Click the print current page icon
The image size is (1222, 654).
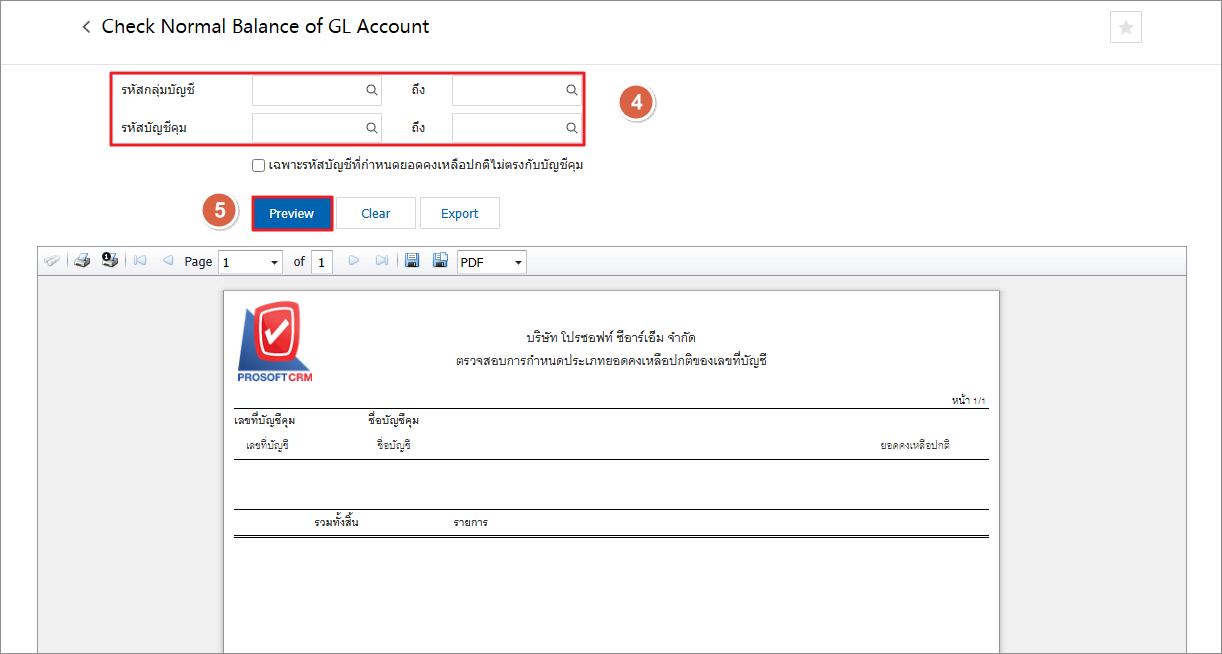[110, 261]
